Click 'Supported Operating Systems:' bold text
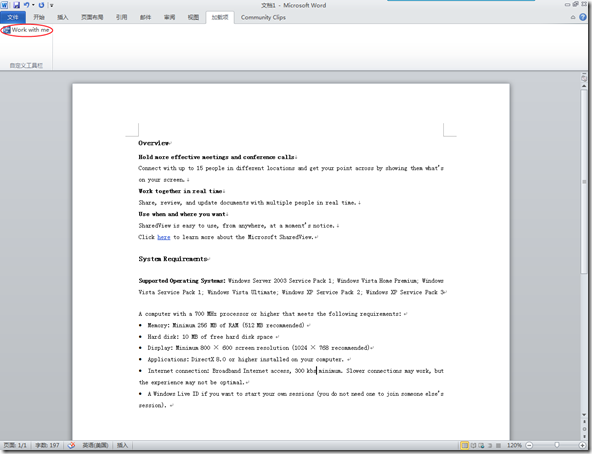This screenshot has height=454, width=592. 182,280
